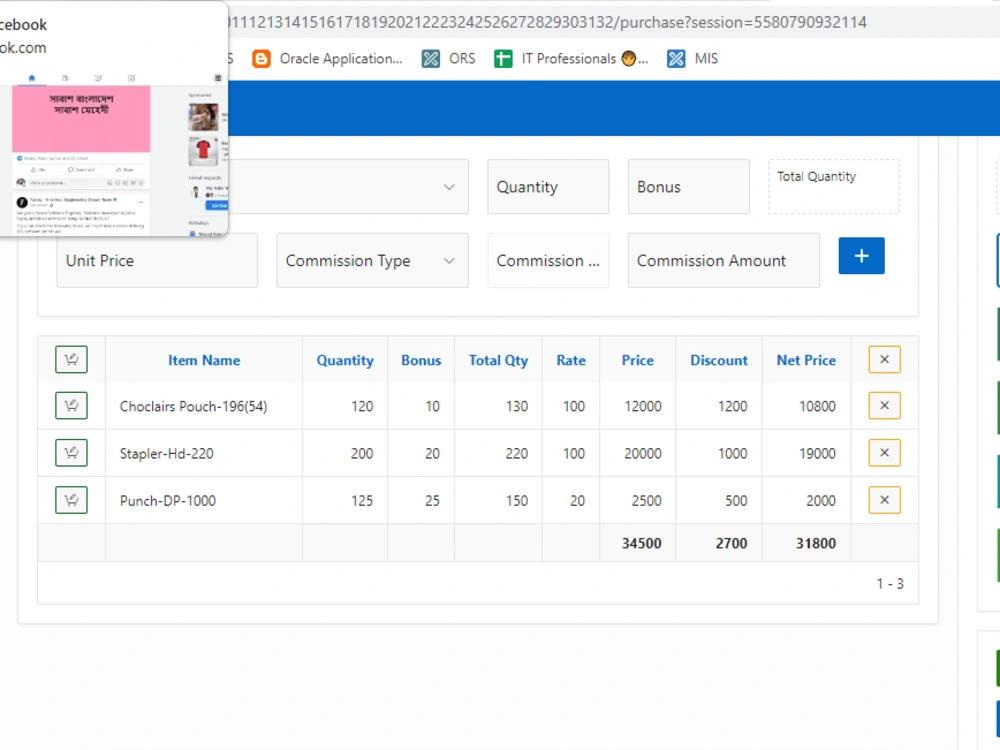Click price cell 12000
This screenshot has width=1000, height=750.
(643, 406)
